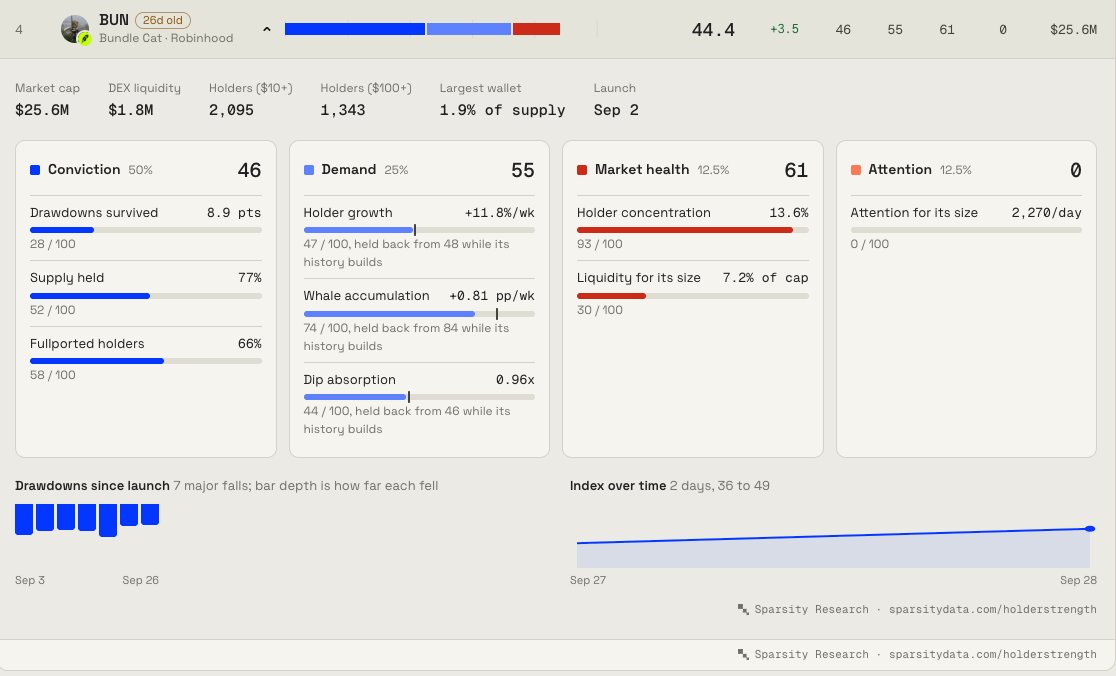The image size is (1116, 676).
Task: Click the Conviction card's blue square marker
Action: point(35,170)
